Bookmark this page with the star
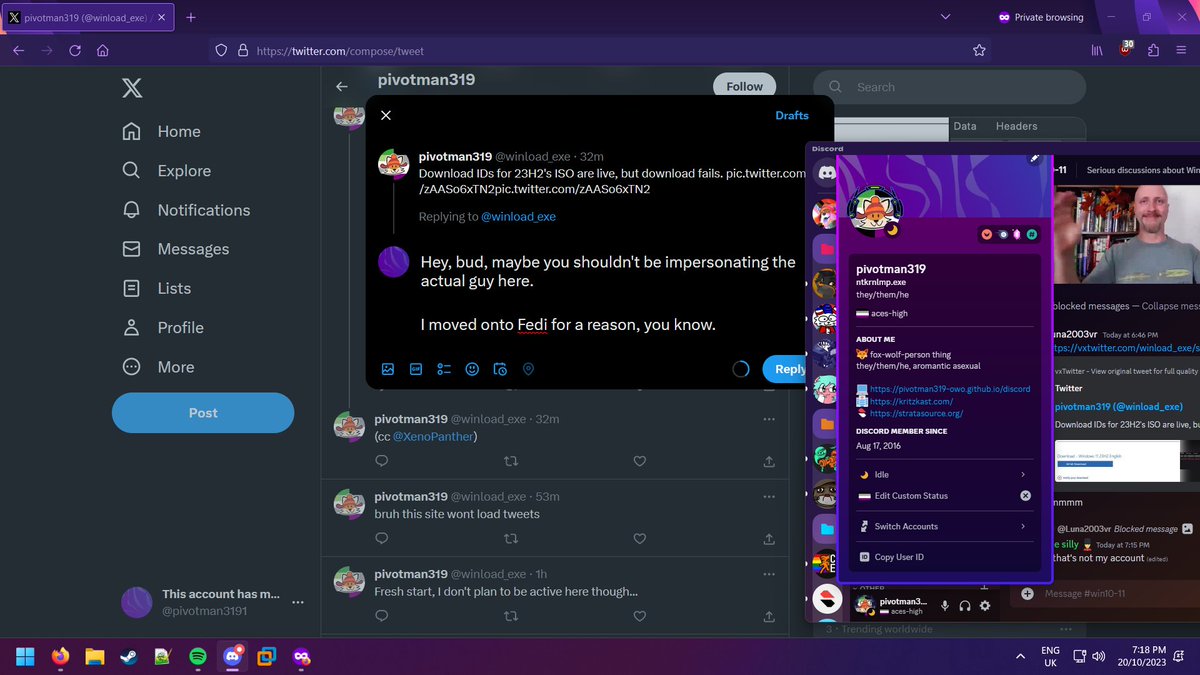Image resolution: width=1200 pixels, height=675 pixels. [x=979, y=50]
